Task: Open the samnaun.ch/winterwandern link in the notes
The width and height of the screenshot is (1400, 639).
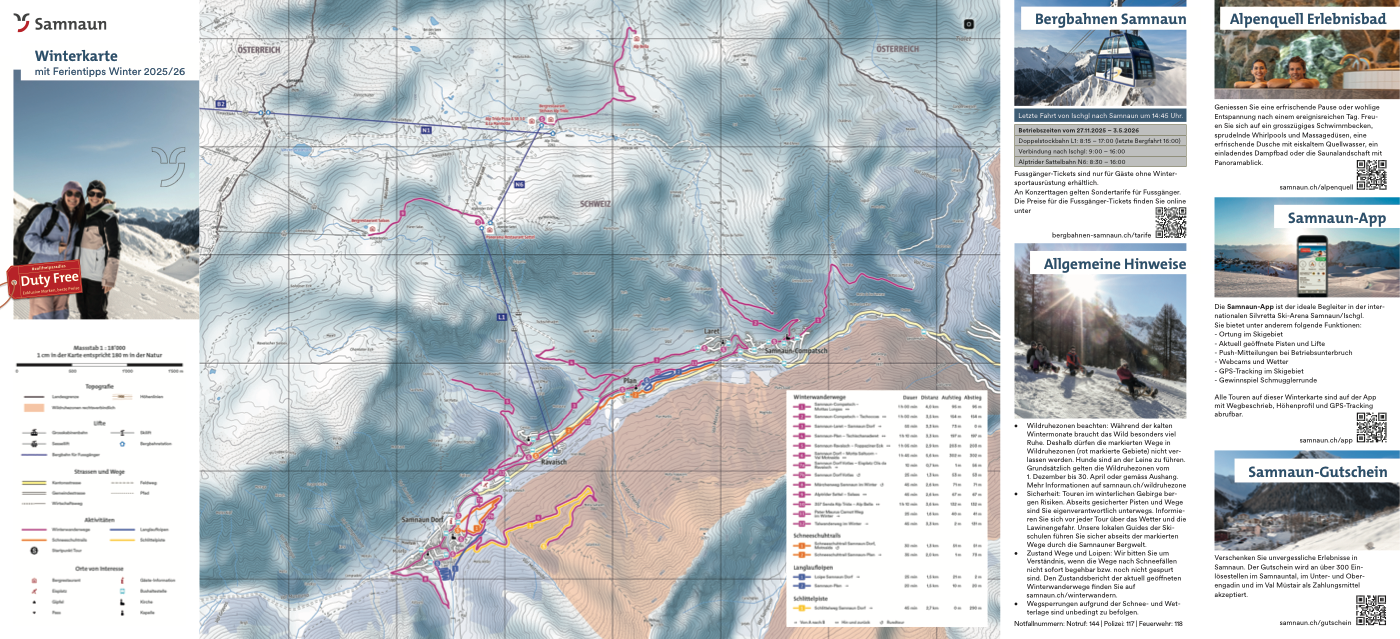Action: coord(1072,595)
